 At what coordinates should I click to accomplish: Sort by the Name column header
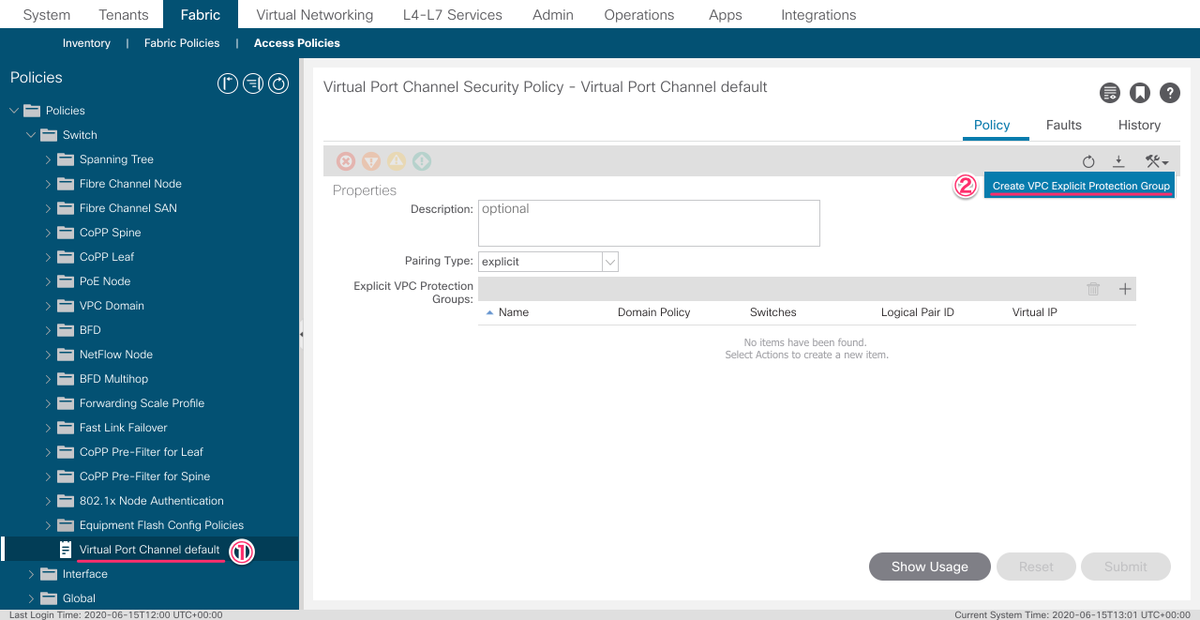[513, 312]
